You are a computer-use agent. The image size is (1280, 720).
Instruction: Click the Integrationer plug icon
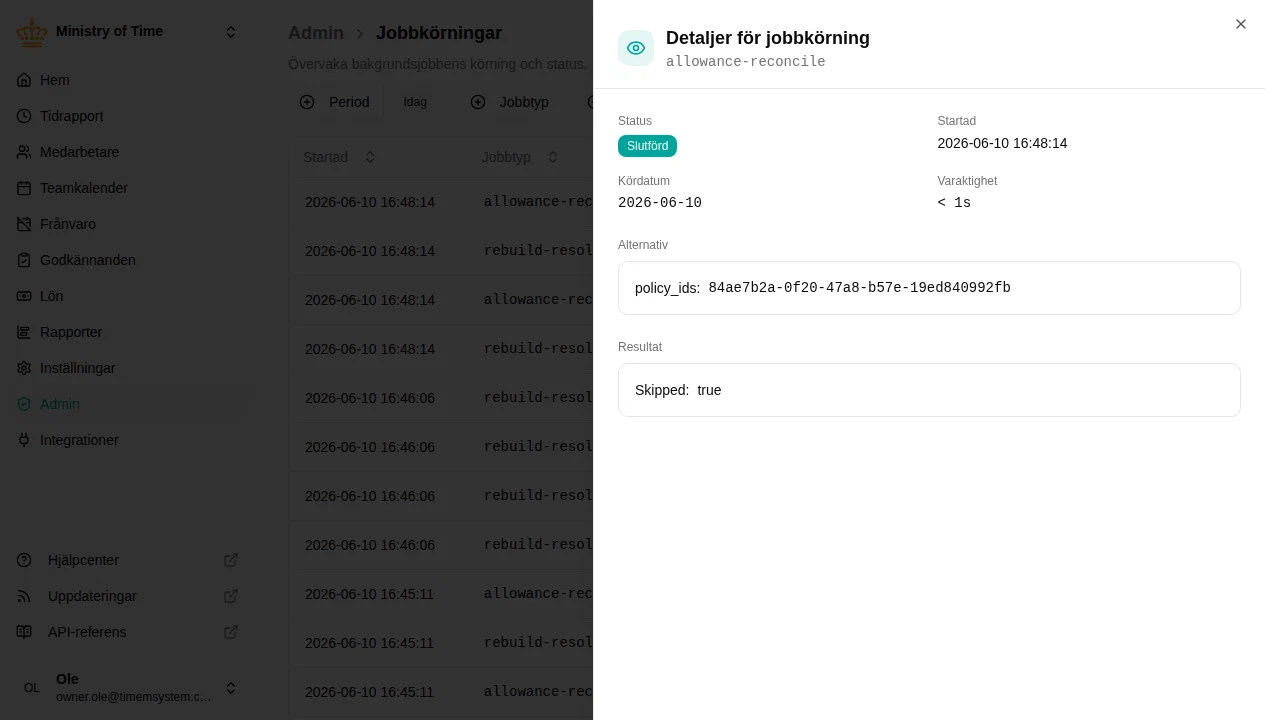(24, 440)
